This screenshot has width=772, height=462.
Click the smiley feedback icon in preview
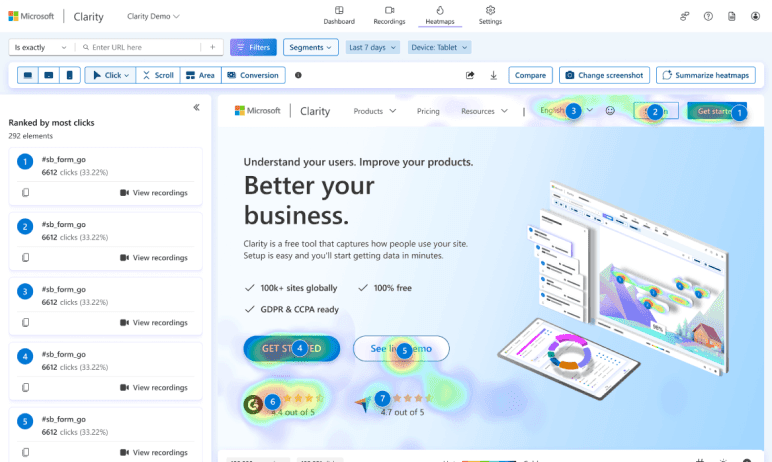(x=610, y=111)
